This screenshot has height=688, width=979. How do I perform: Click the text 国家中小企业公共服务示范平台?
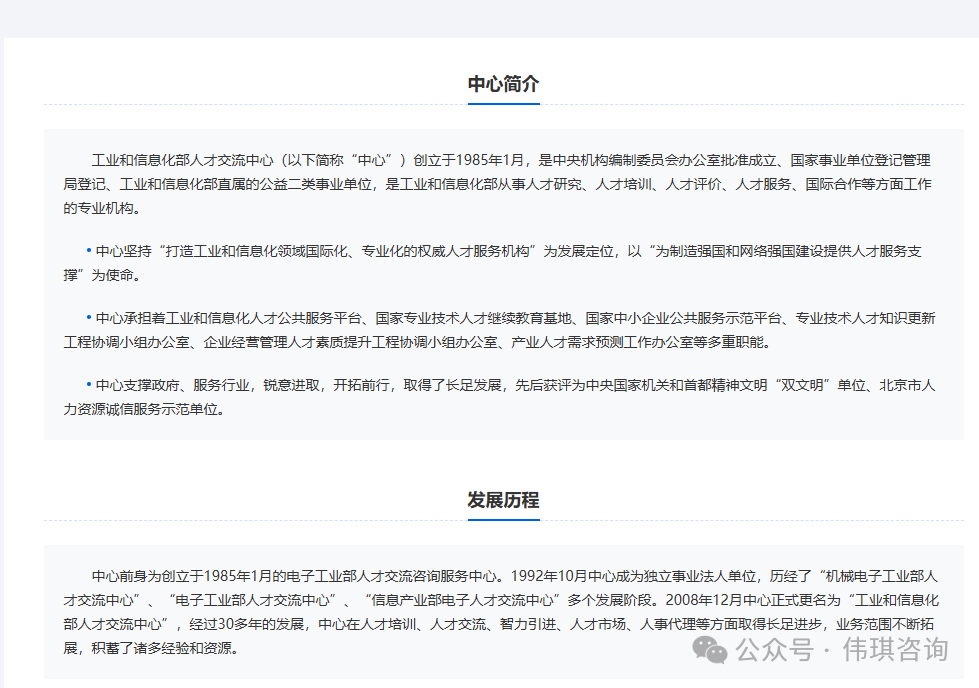(x=683, y=318)
